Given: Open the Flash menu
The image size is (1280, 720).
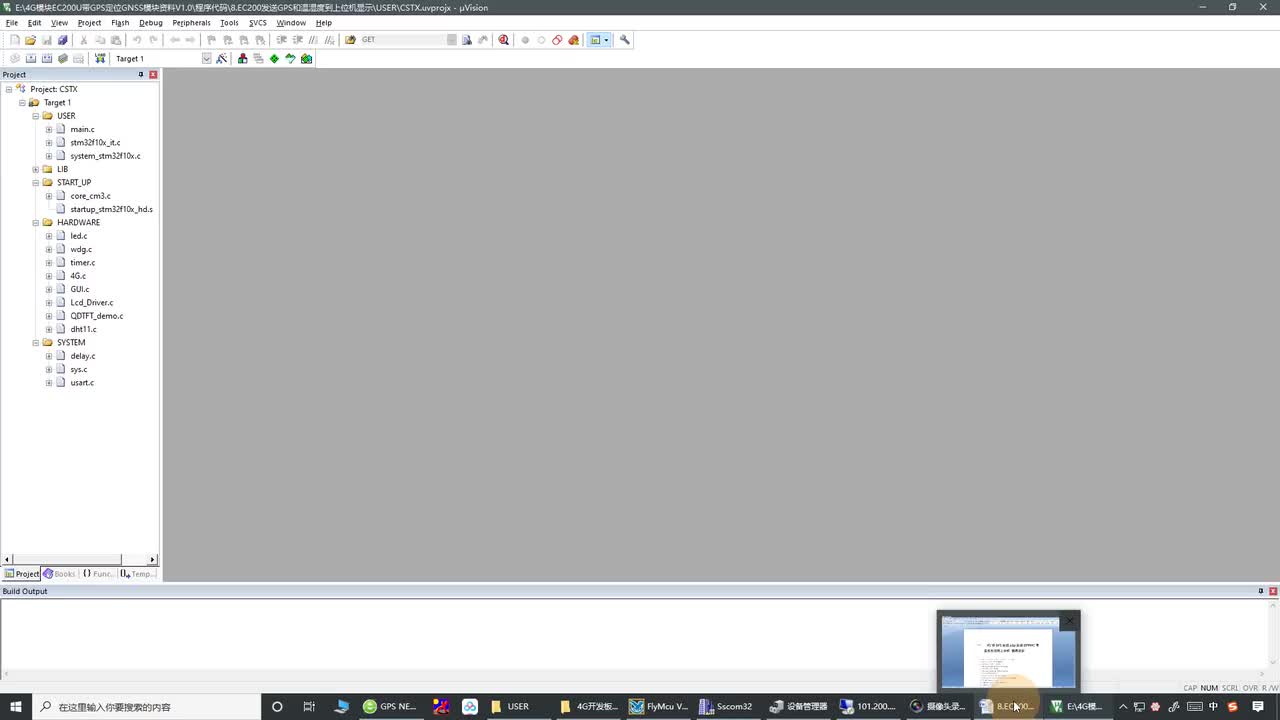Looking at the screenshot, I should [120, 22].
